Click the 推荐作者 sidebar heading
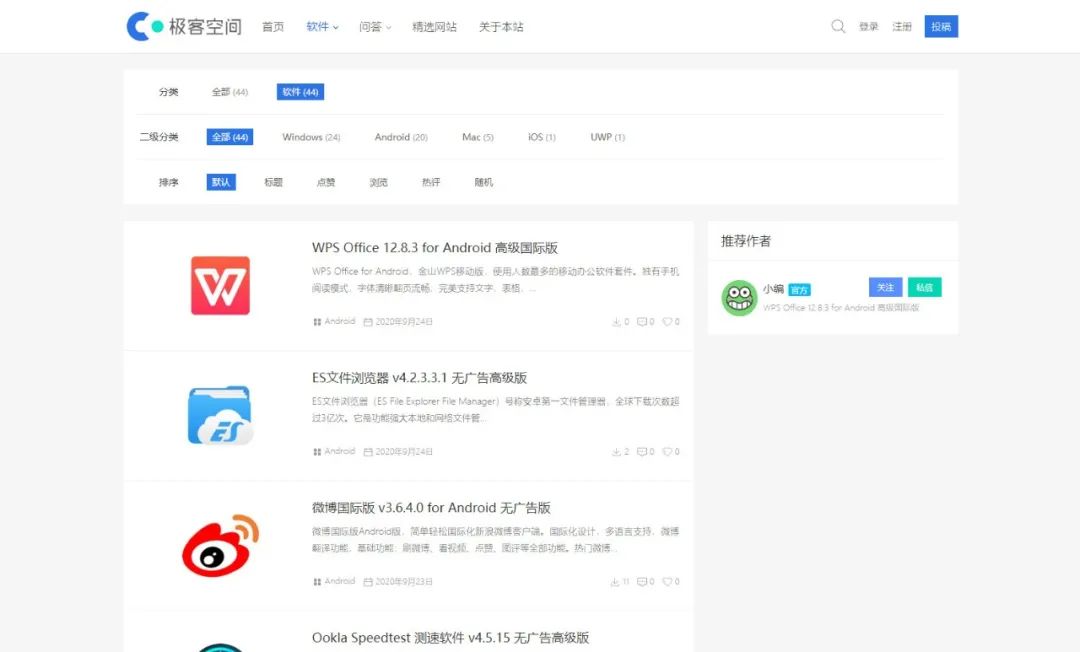The width and height of the screenshot is (1080, 652). click(x=746, y=241)
